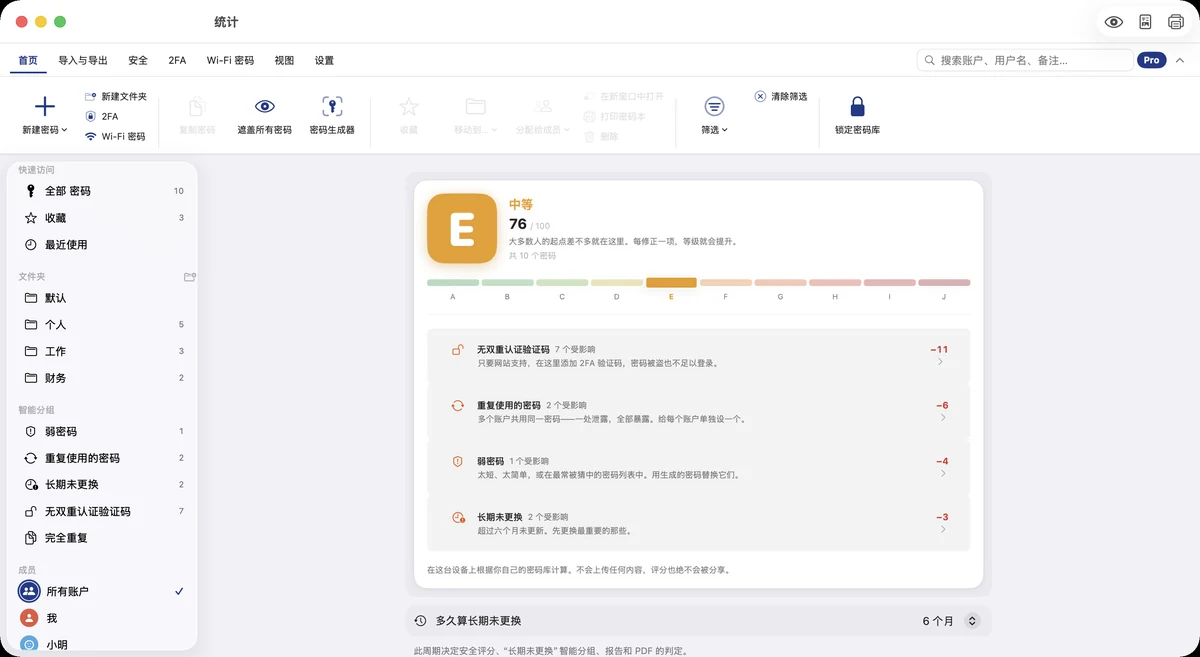Click the 新建密码 plus icon
Image resolution: width=1200 pixels, height=657 pixels.
[45, 106]
